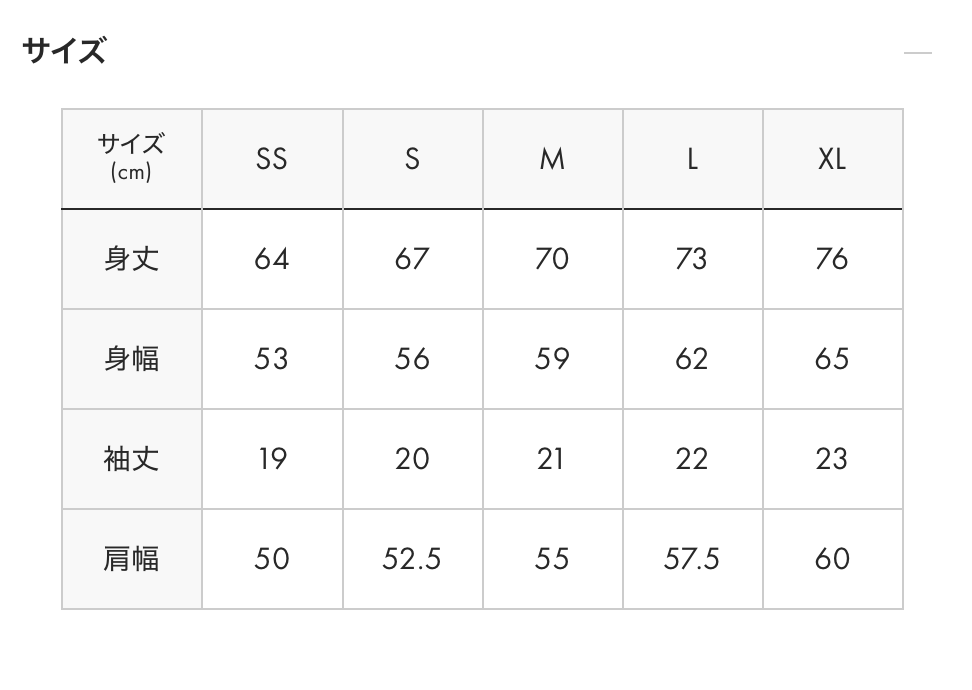Click the 袖丈 value 19 cell
The height and width of the screenshot is (690, 972).
pyautogui.click(x=272, y=459)
